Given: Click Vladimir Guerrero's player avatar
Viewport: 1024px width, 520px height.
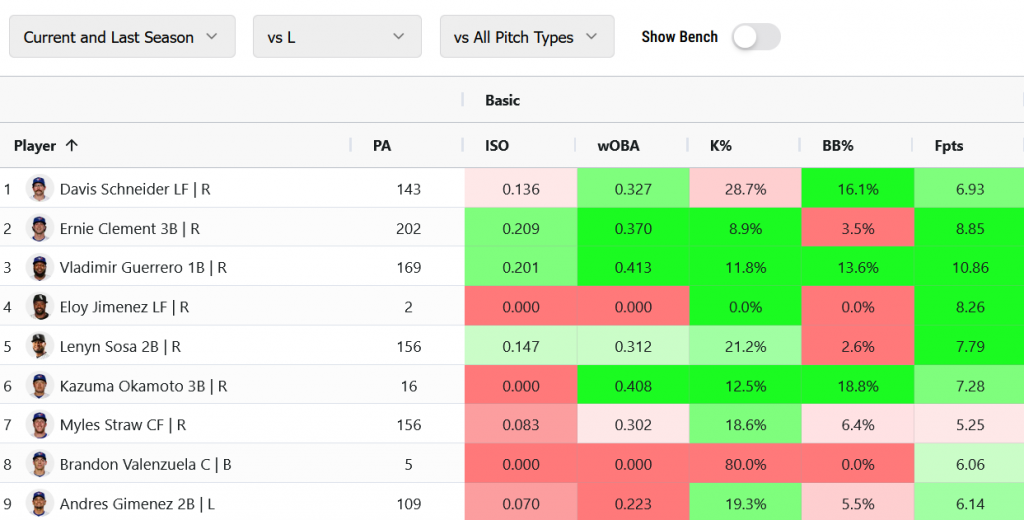Looking at the screenshot, I should (39, 268).
